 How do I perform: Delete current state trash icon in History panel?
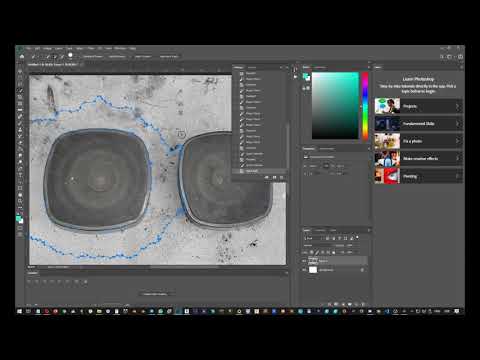coord(282,178)
